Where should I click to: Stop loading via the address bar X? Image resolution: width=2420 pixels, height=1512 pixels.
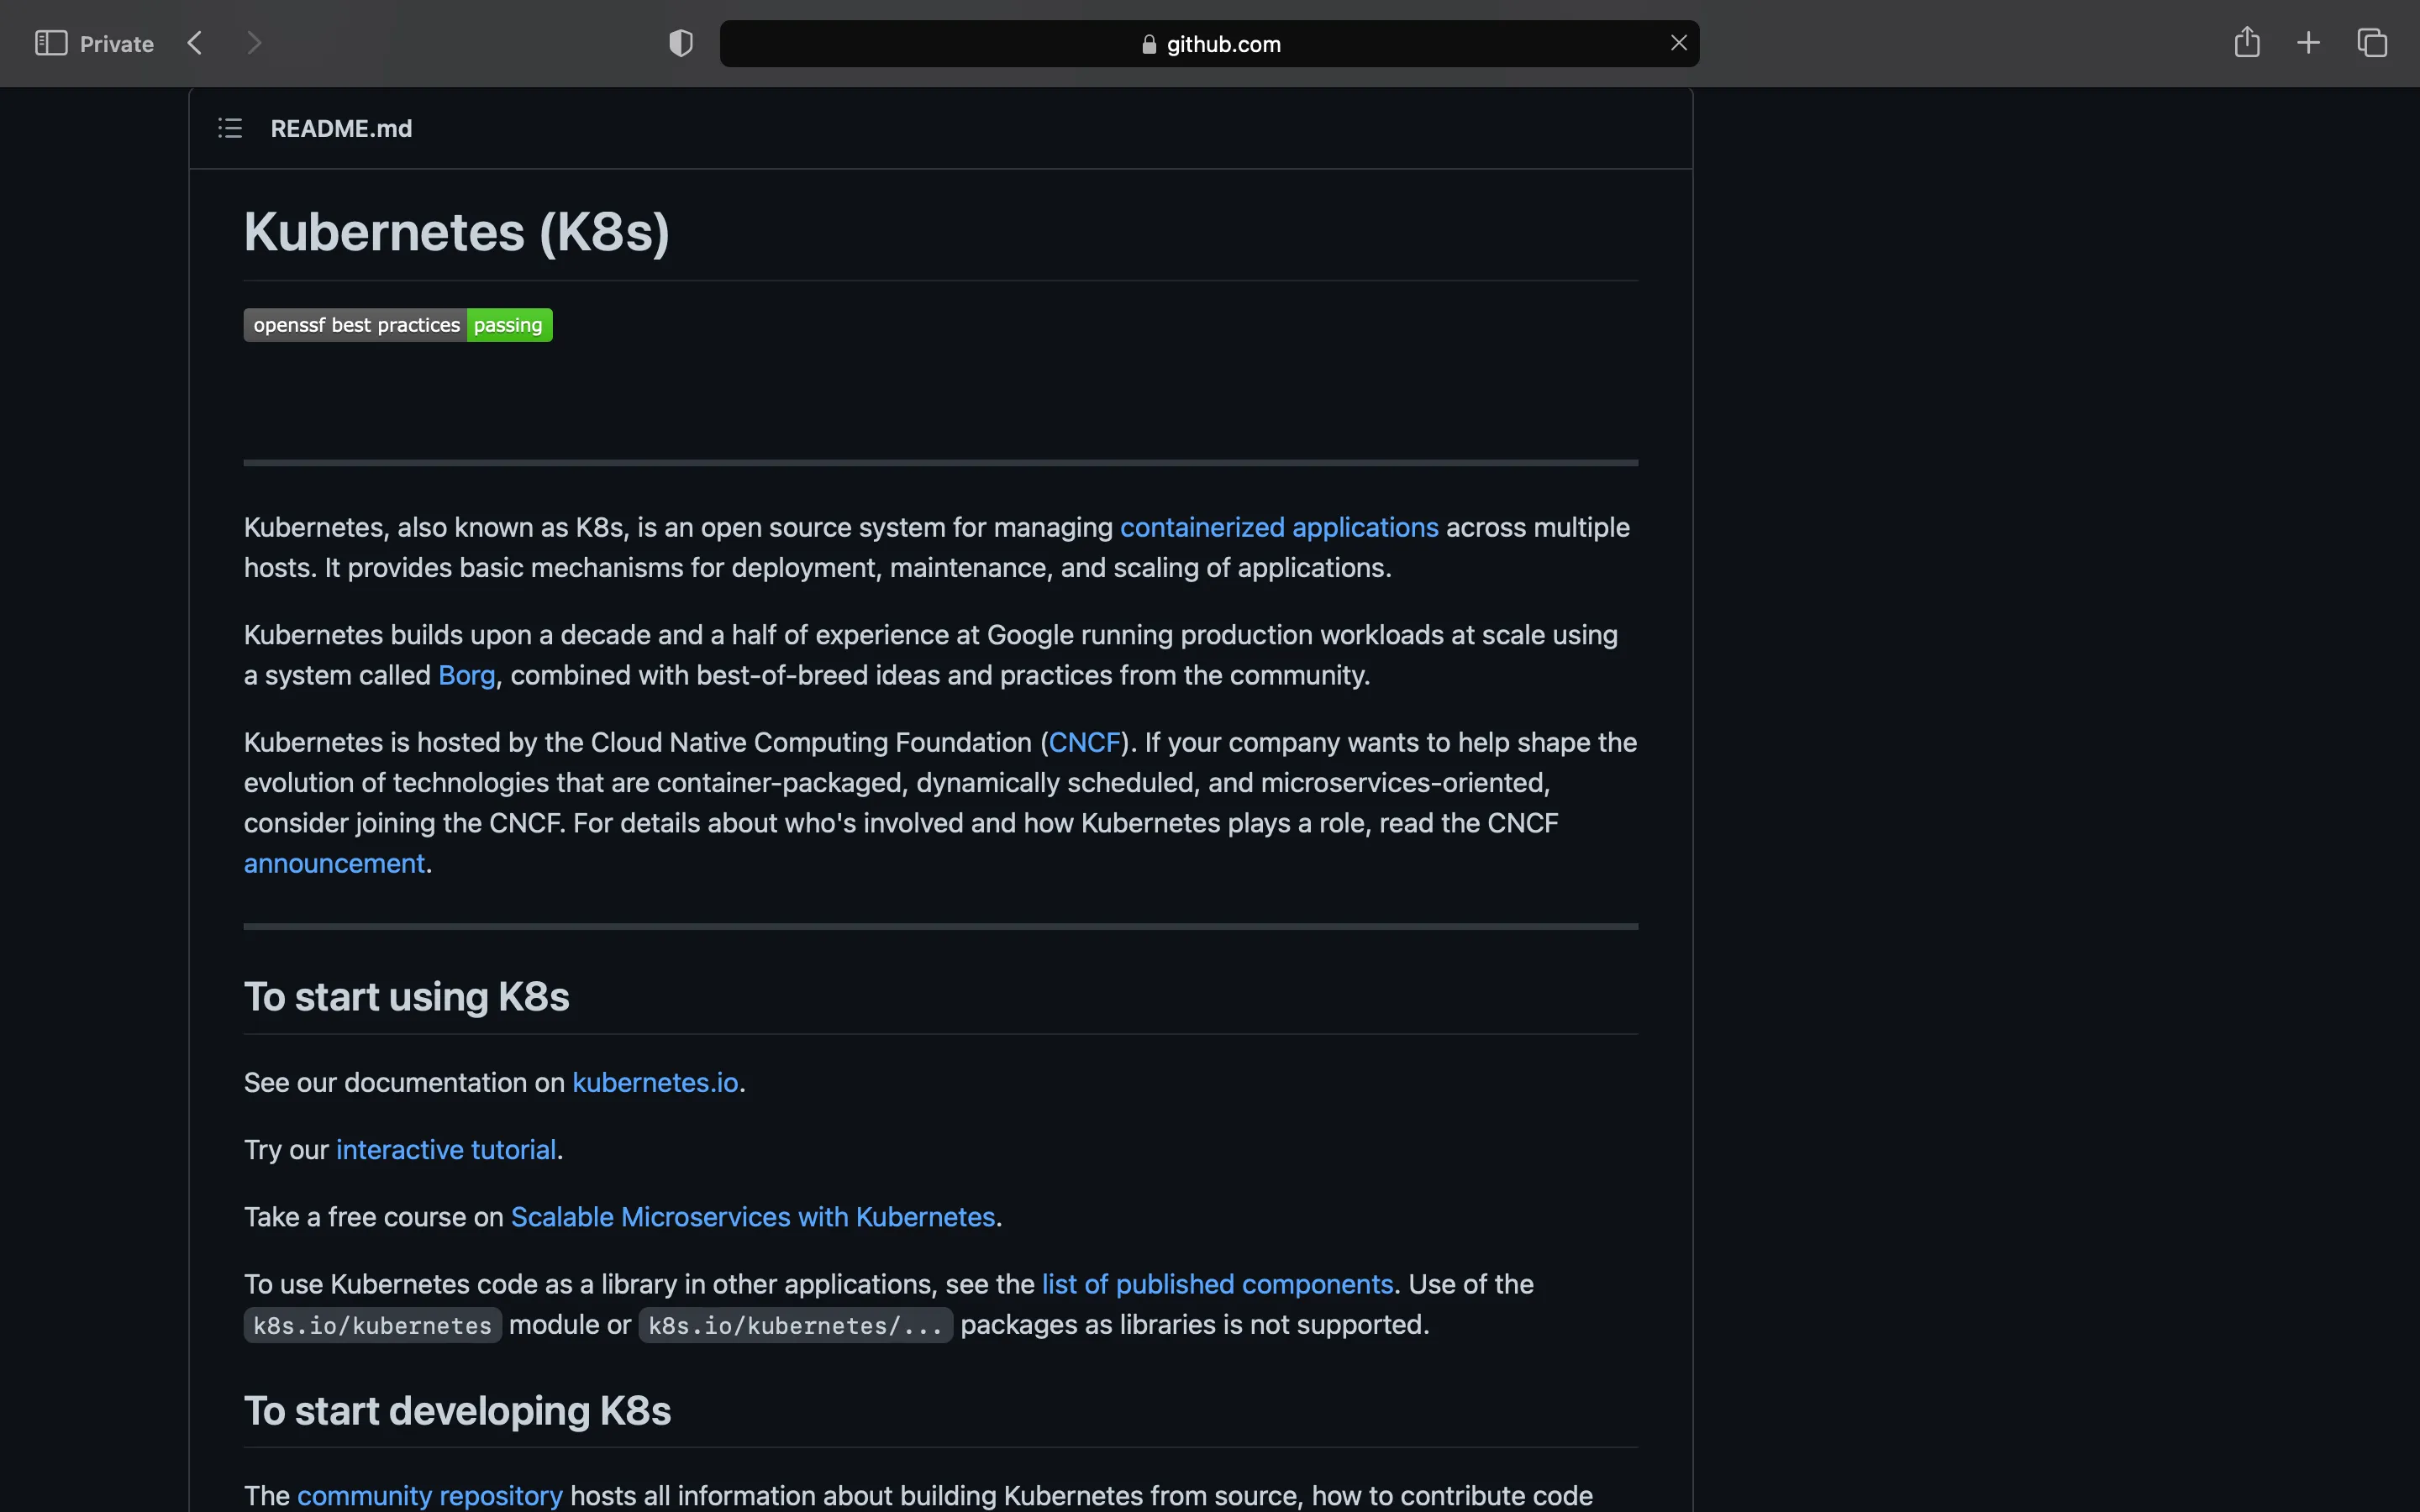tap(1679, 43)
